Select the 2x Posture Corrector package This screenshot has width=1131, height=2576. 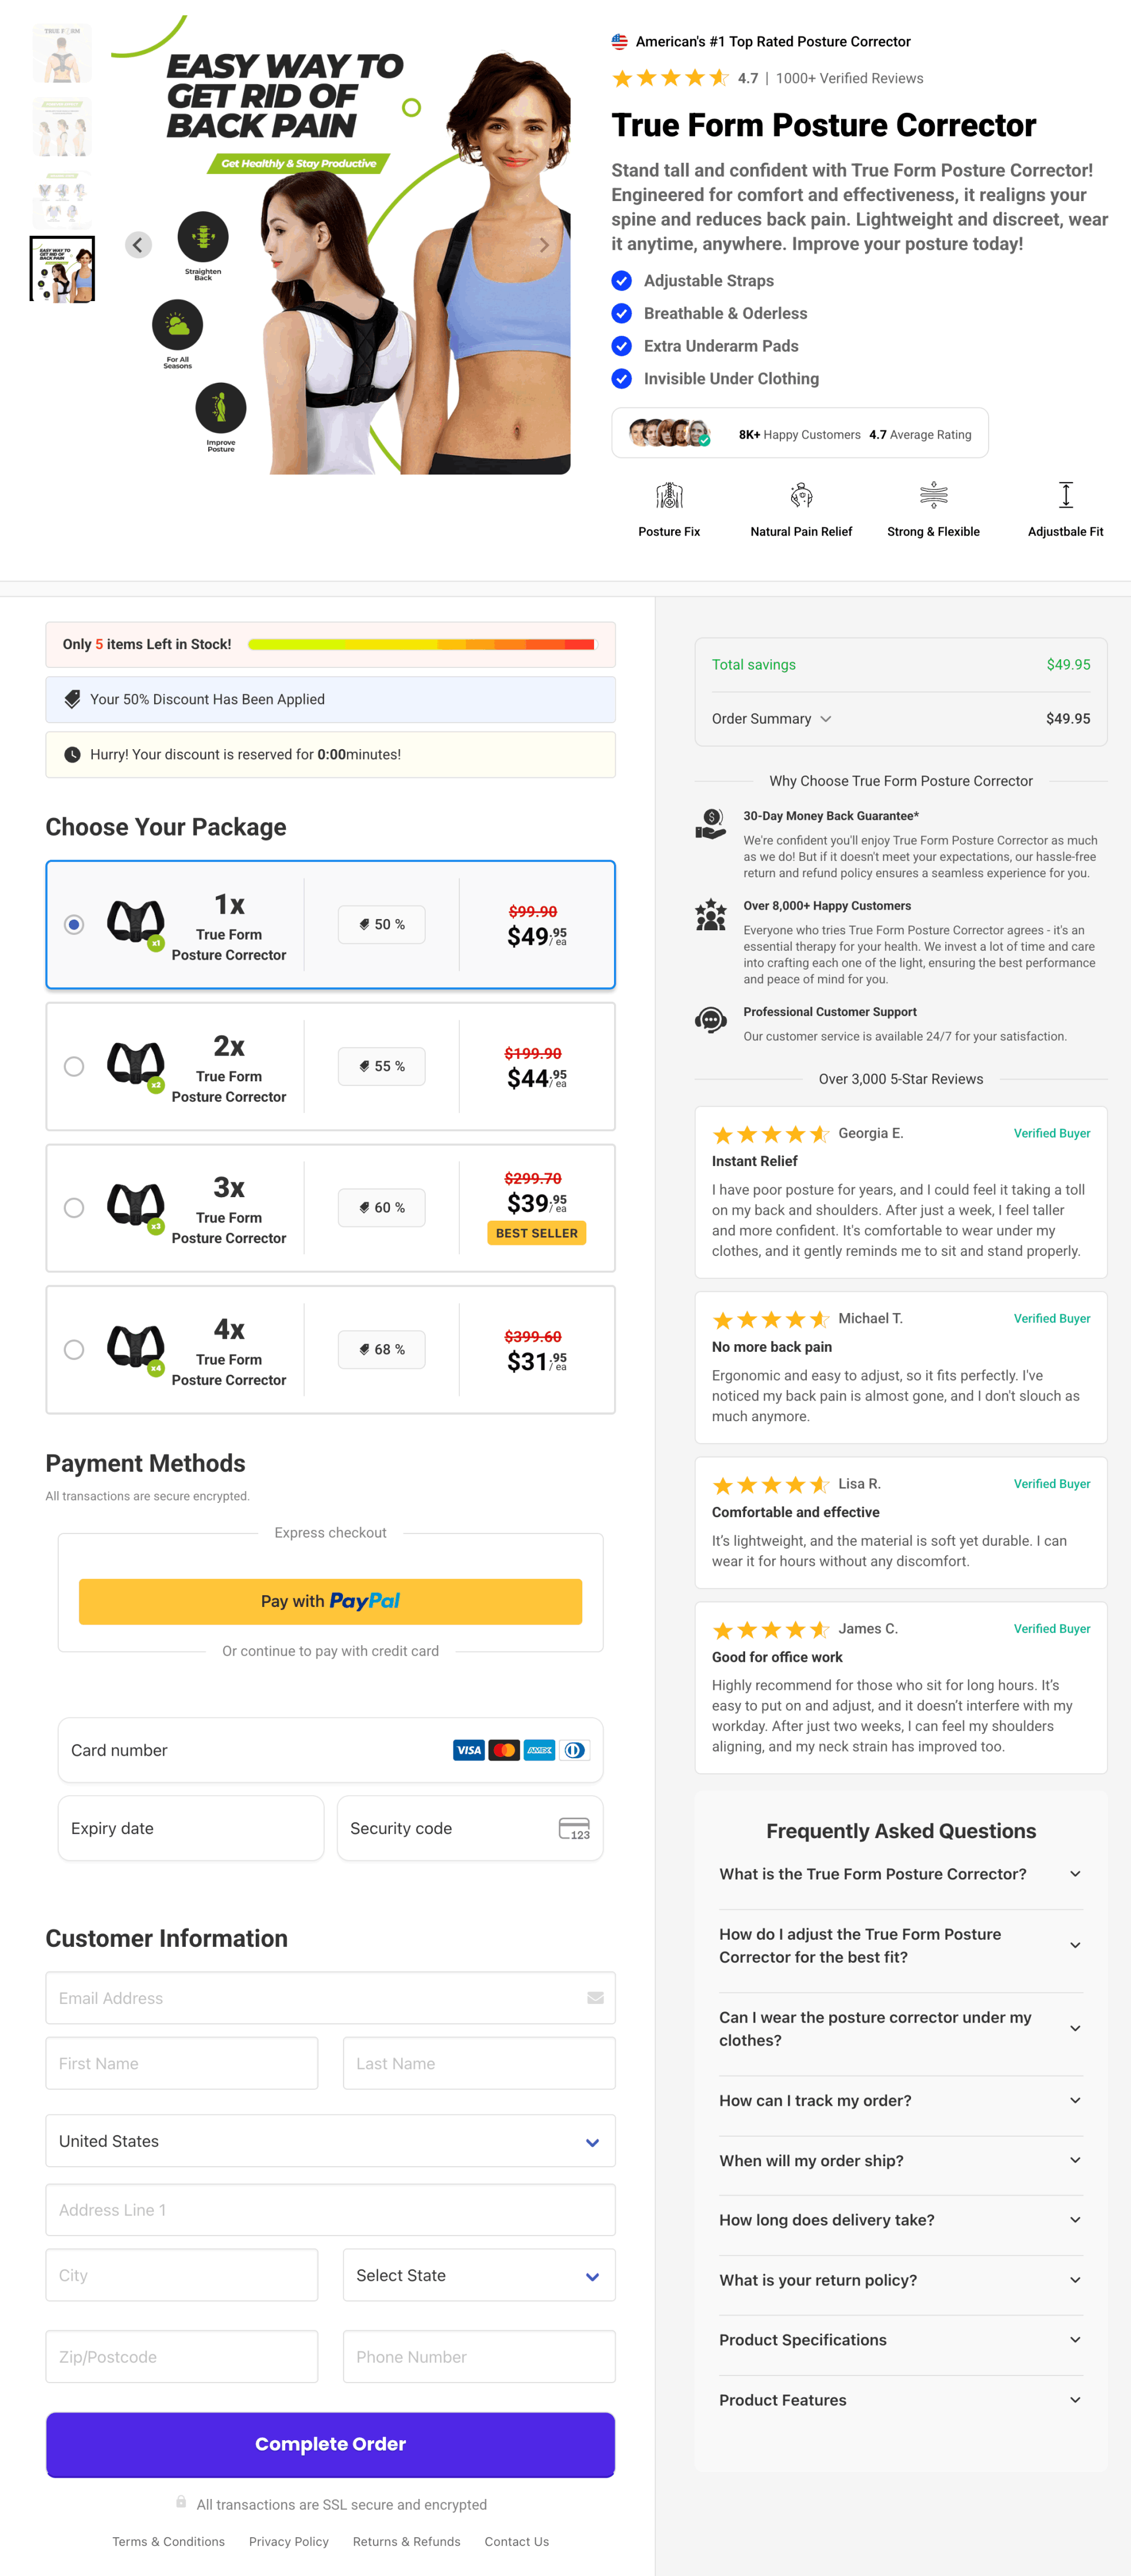(74, 1067)
